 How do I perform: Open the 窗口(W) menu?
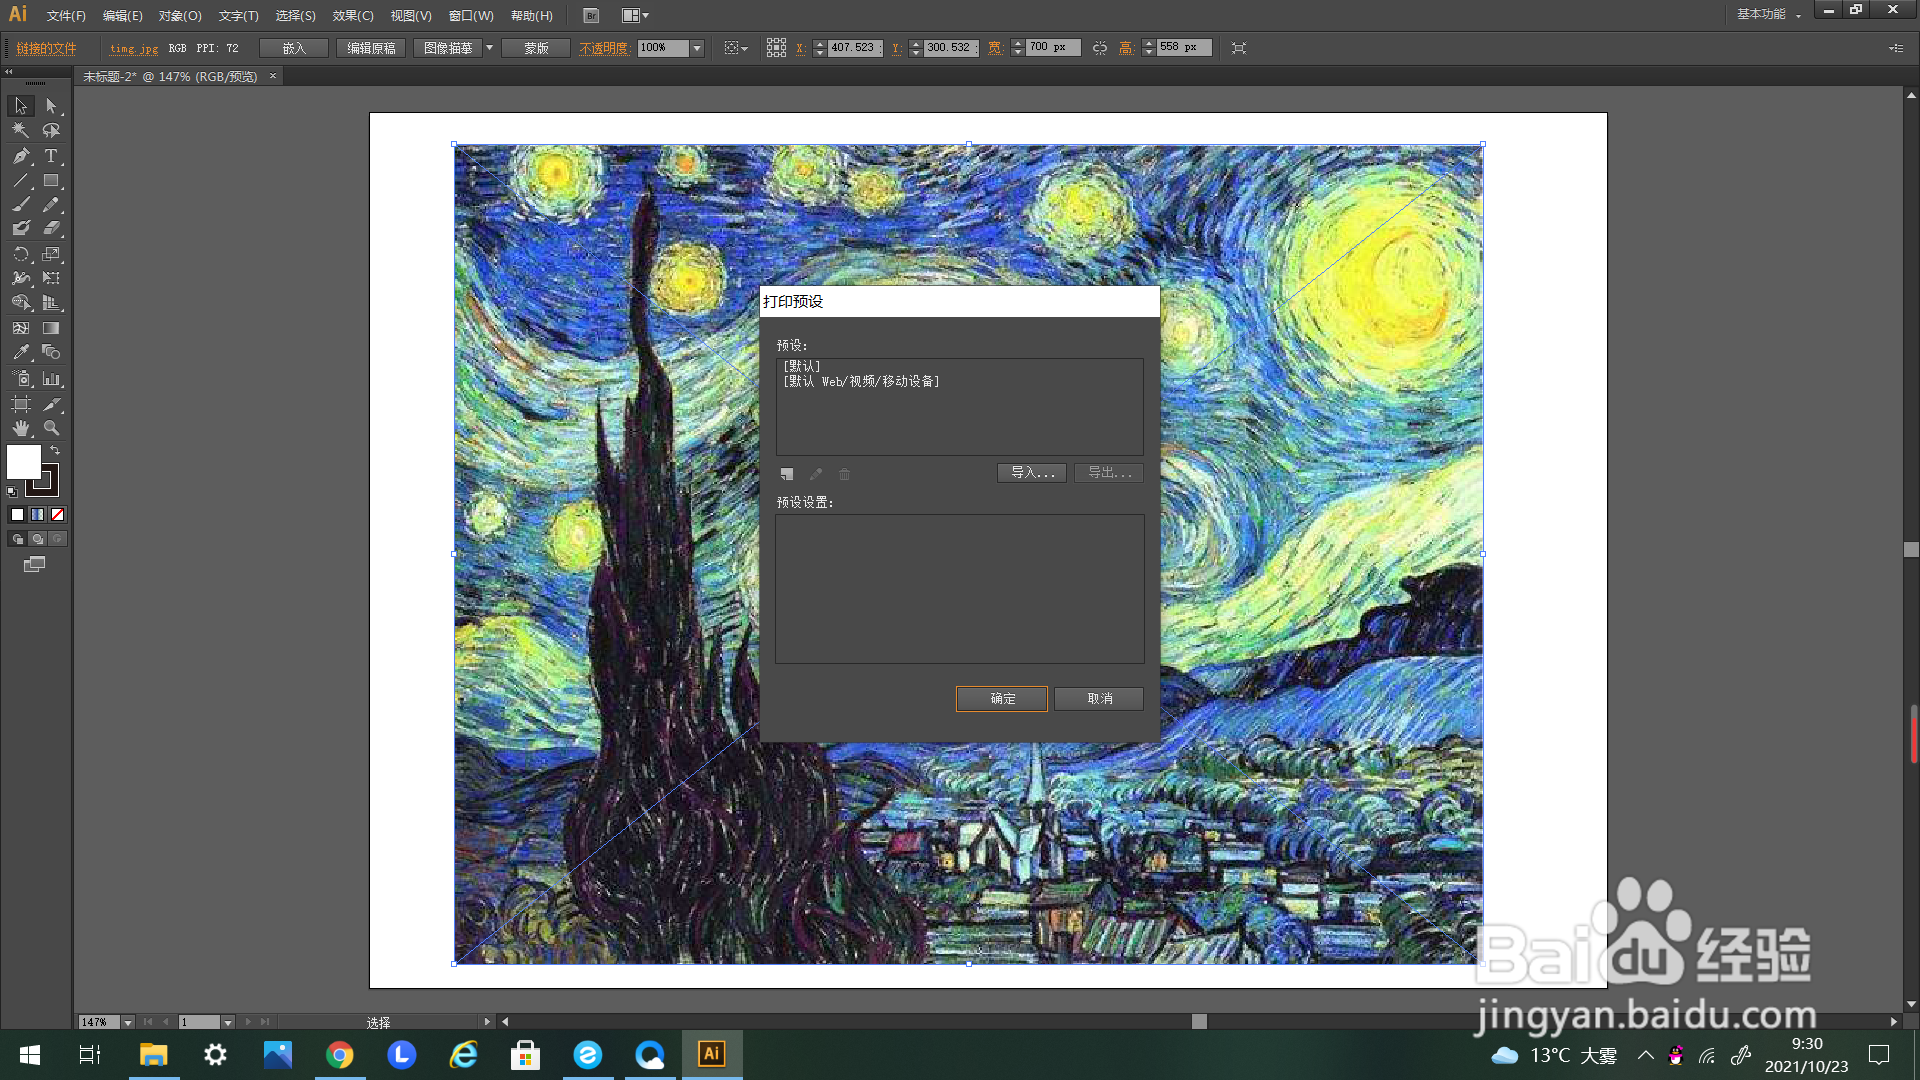pyautogui.click(x=471, y=15)
